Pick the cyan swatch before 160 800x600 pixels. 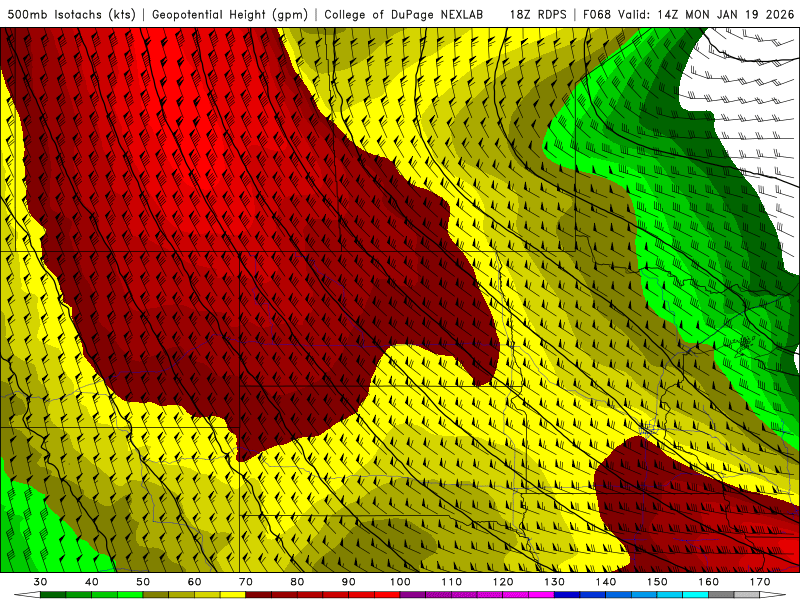pyautogui.click(x=695, y=594)
